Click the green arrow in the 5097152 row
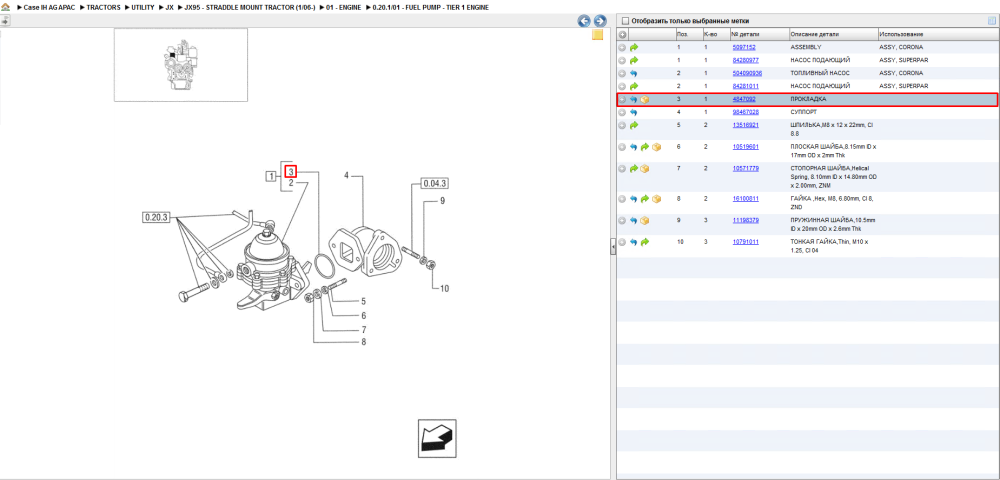Screen dimensions: 1000x480 [633, 47]
